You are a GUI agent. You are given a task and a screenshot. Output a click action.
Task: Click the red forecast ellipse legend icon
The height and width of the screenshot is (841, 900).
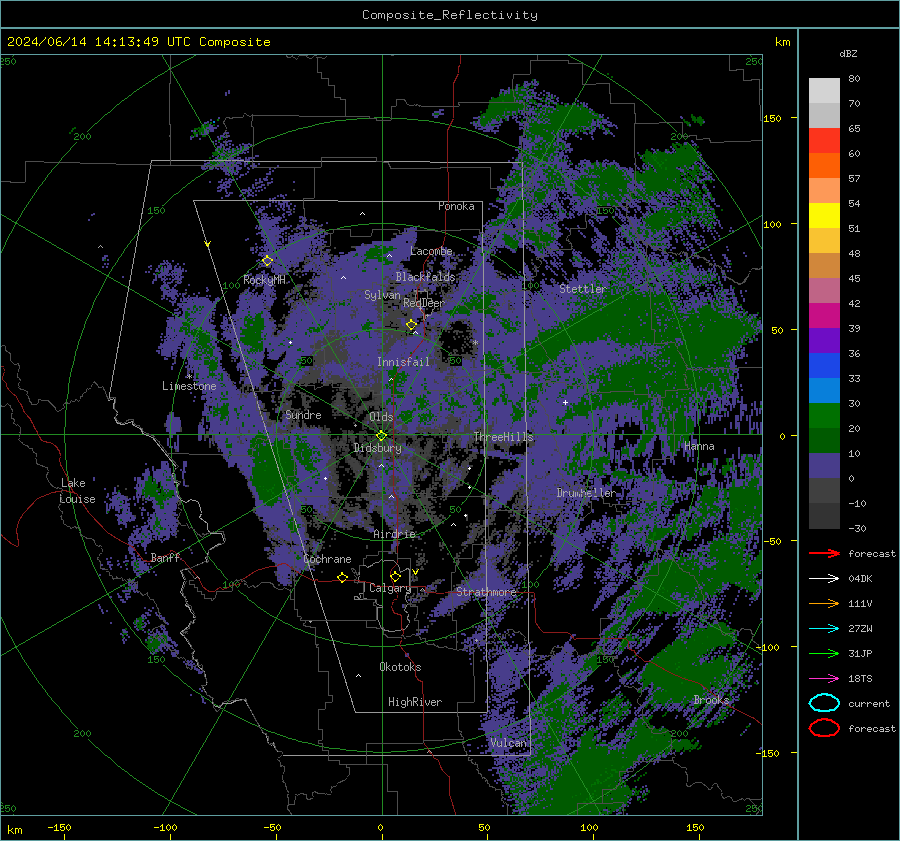pyautogui.click(x=824, y=728)
